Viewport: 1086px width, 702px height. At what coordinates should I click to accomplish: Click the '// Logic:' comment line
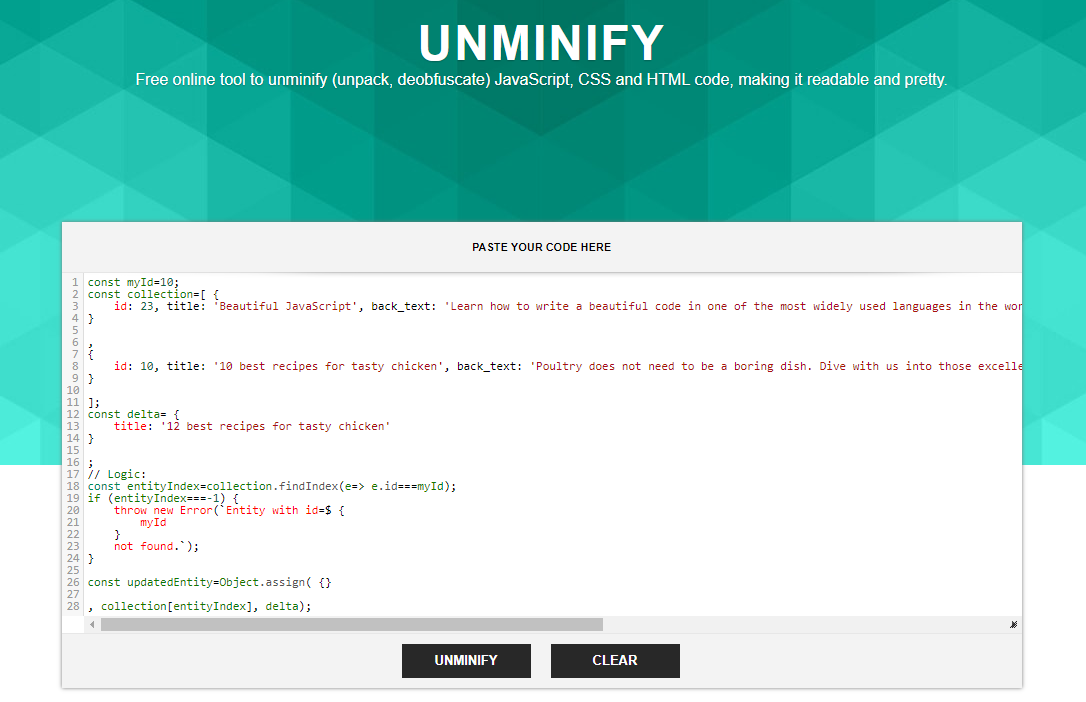click(117, 474)
